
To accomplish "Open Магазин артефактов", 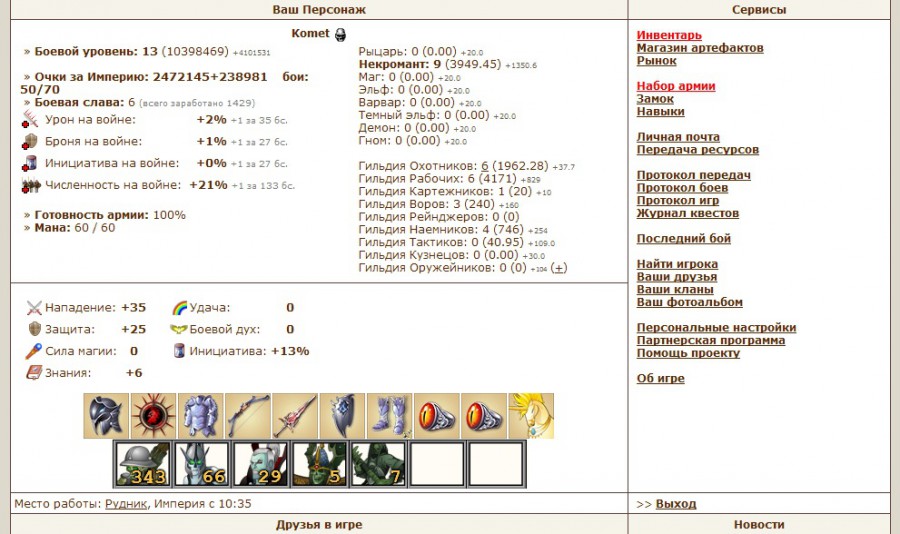I will [700, 48].
